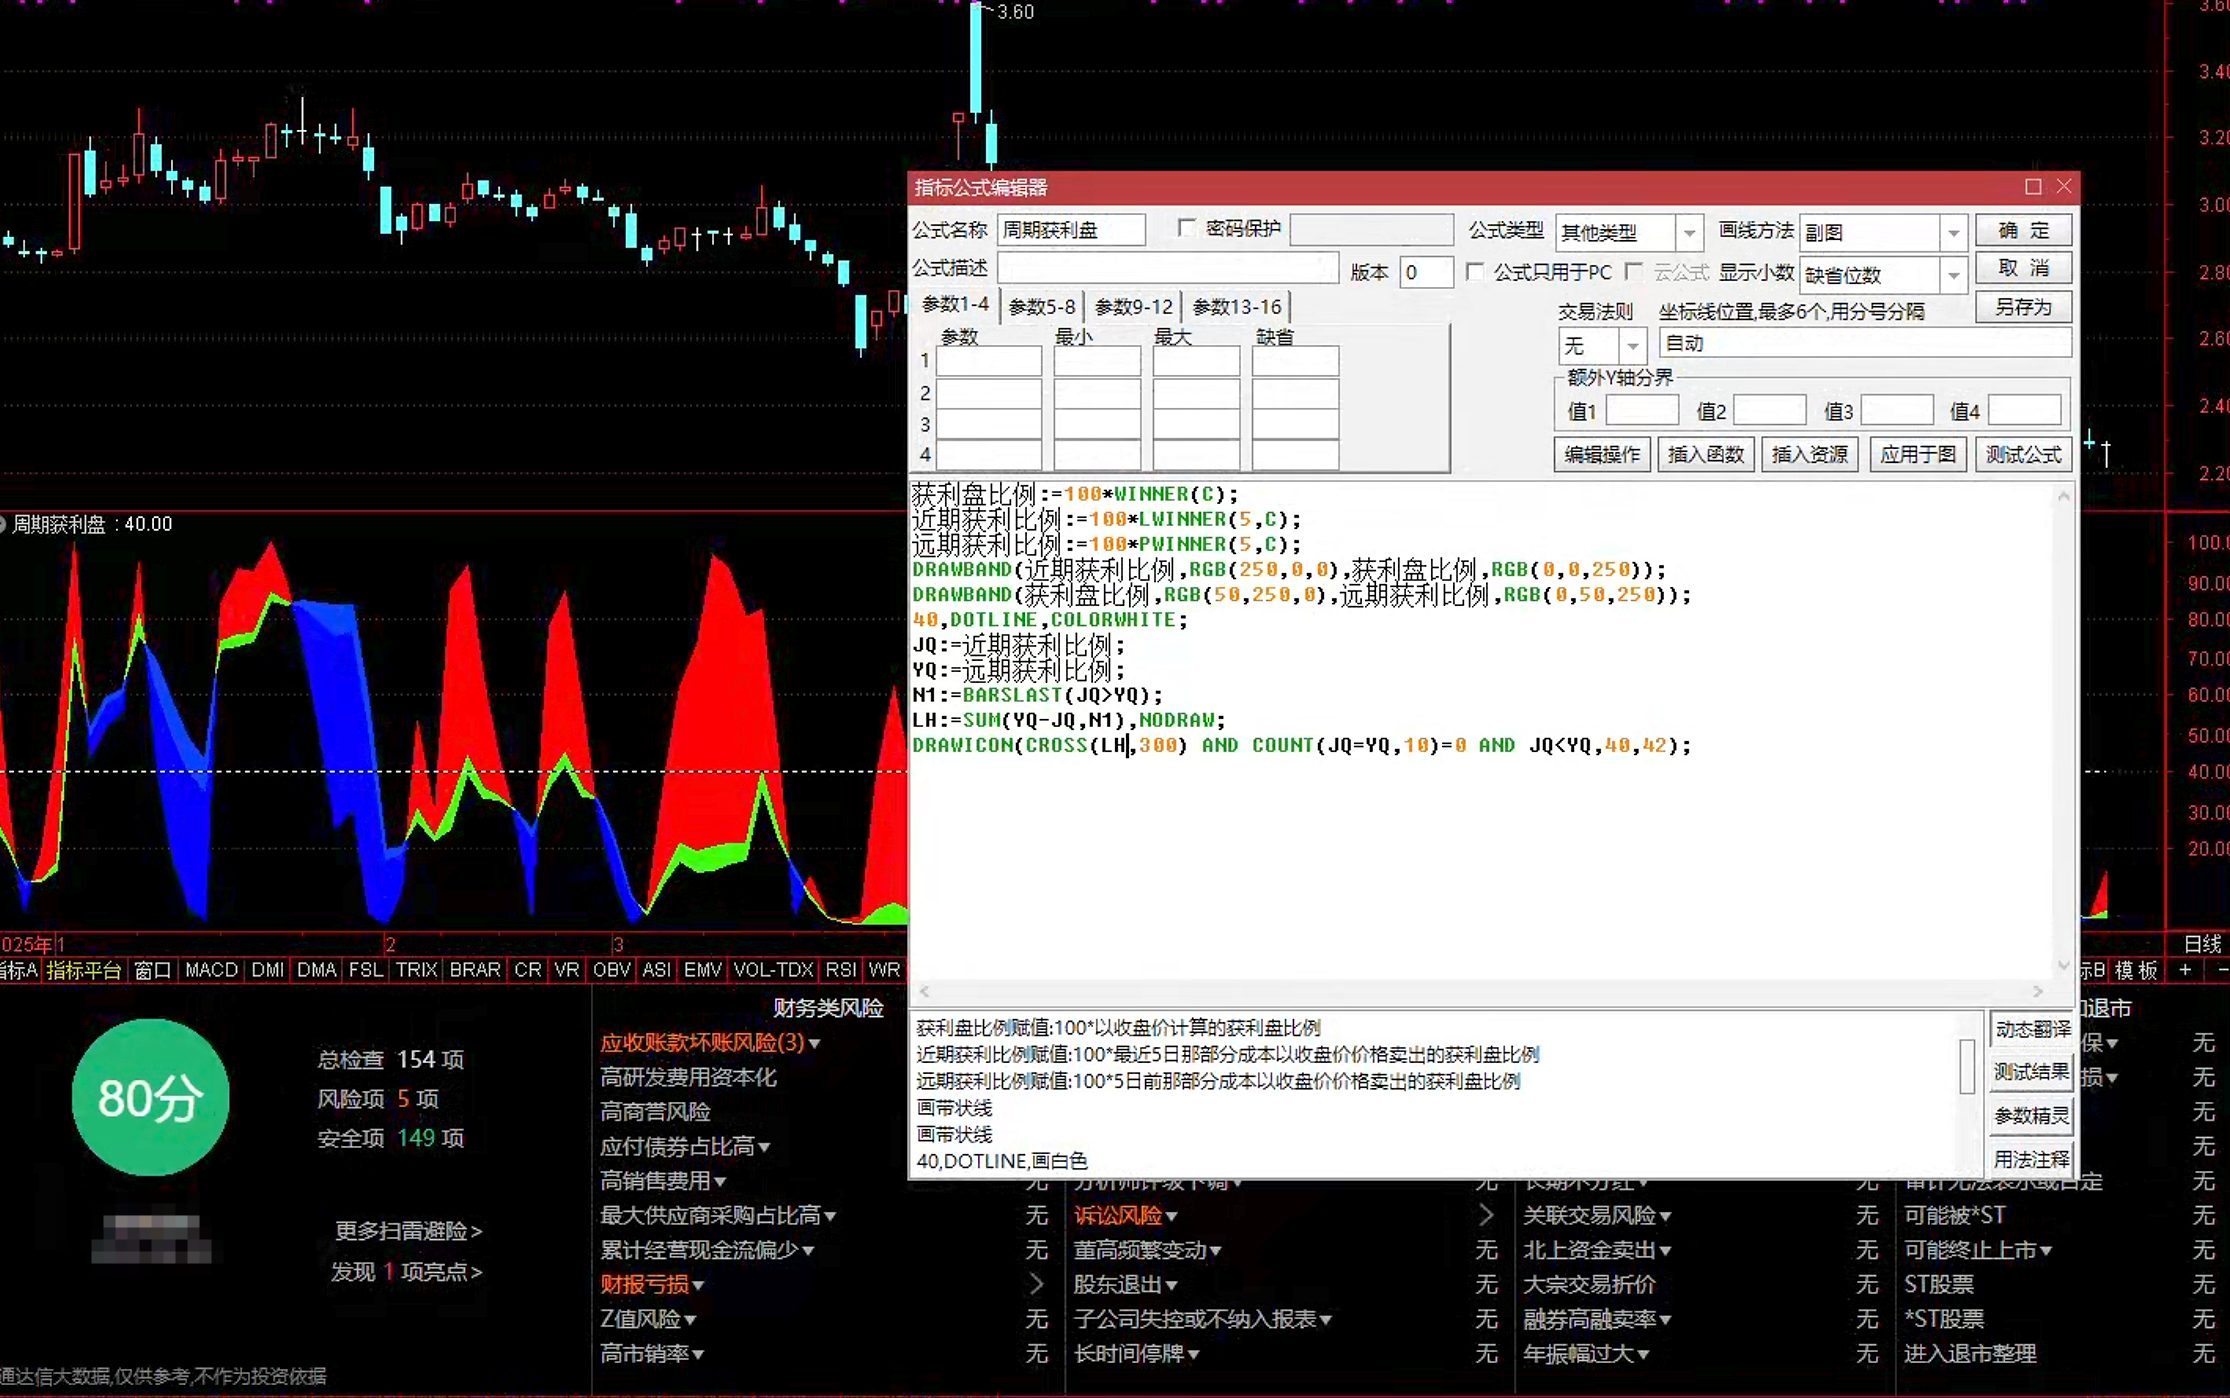Click the 值4 input field

pyautogui.click(x=2025, y=411)
